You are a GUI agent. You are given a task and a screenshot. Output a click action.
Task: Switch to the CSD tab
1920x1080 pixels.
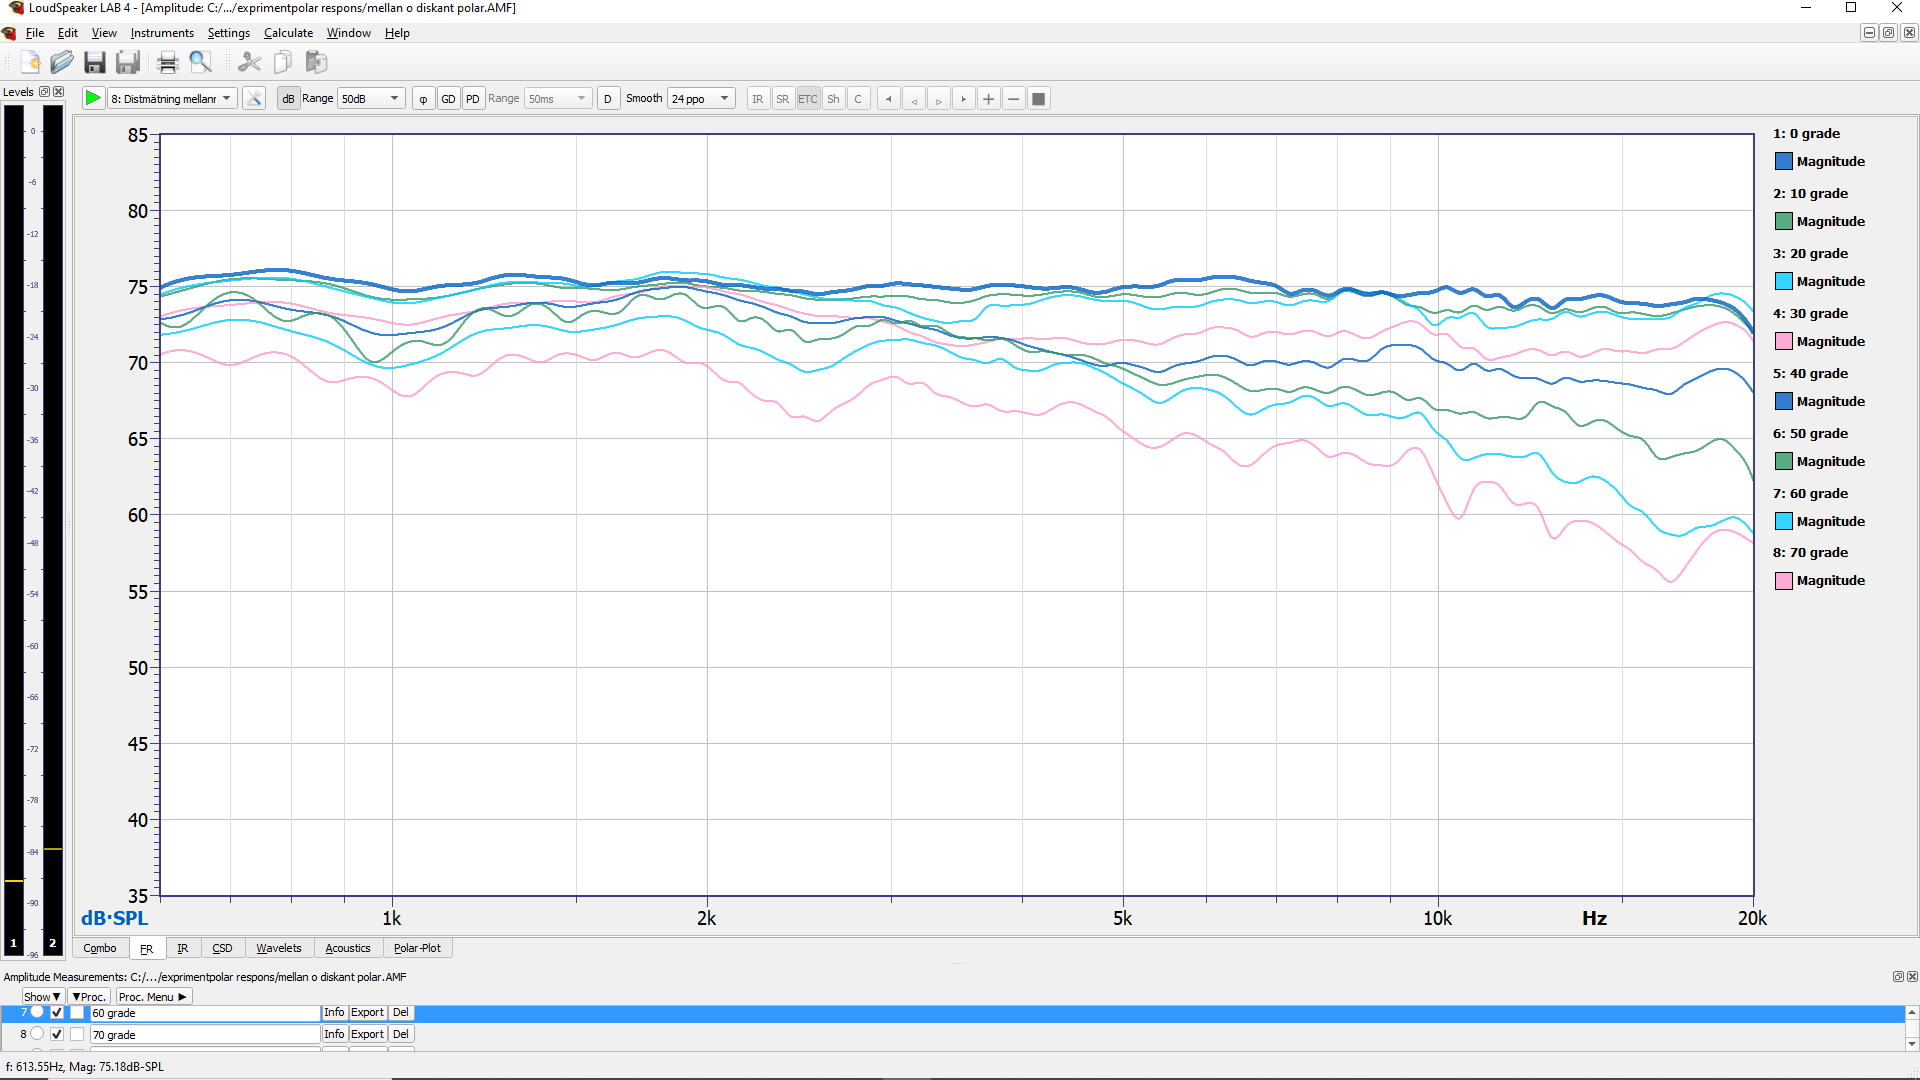[x=222, y=948]
